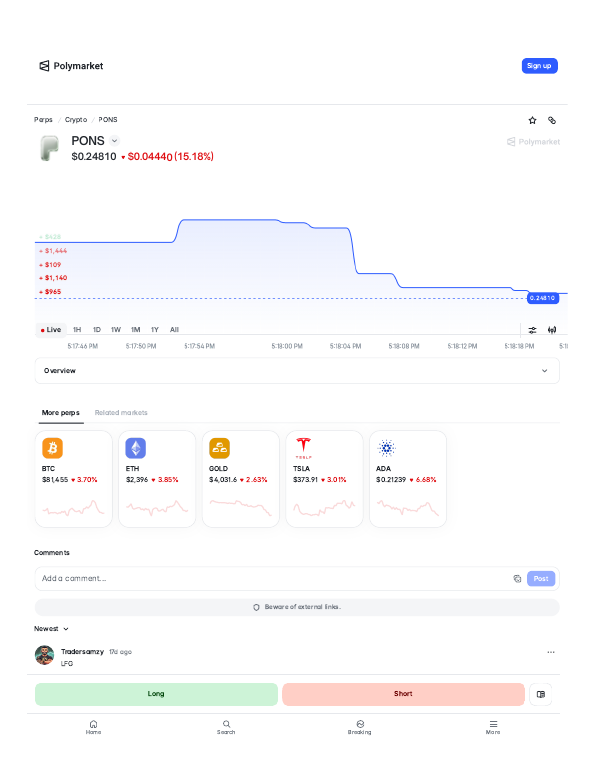Click the $965 trade label on chart
The width and height of the screenshot is (595, 770).
[51, 292]
